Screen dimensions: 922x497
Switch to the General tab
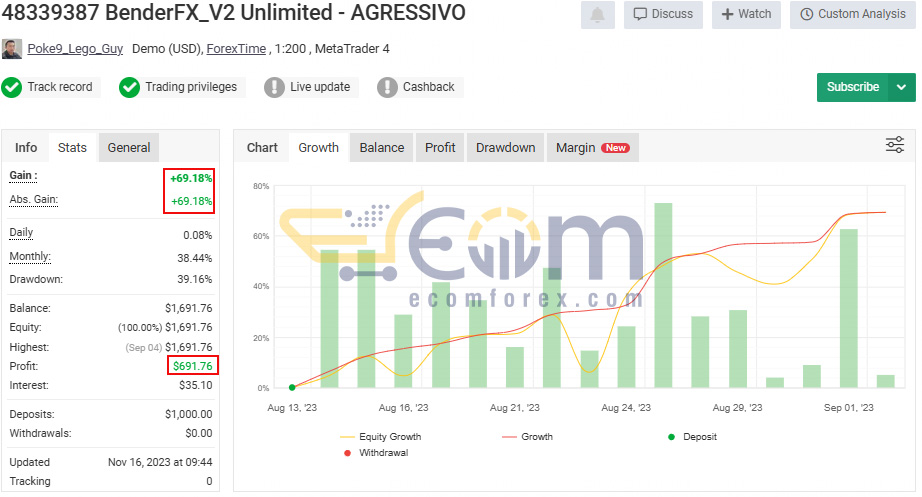pos(129,148)
